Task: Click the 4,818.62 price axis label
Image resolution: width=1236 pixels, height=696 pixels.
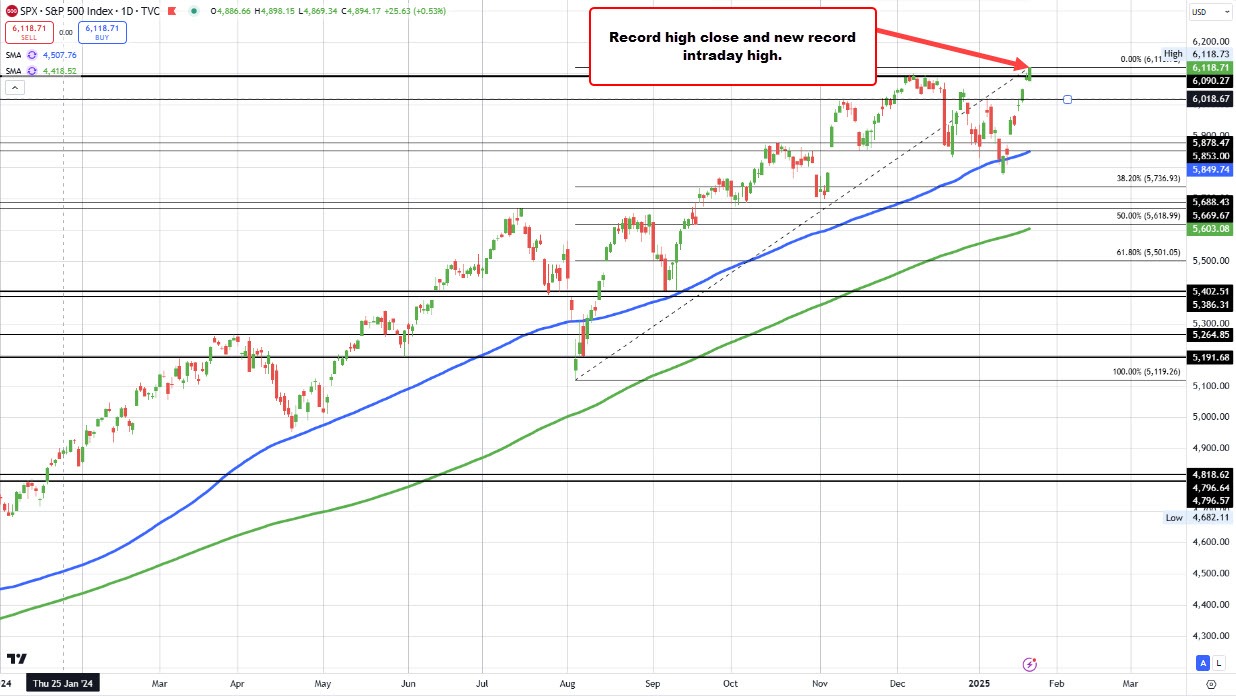Action: click(x=1210, y=475)
